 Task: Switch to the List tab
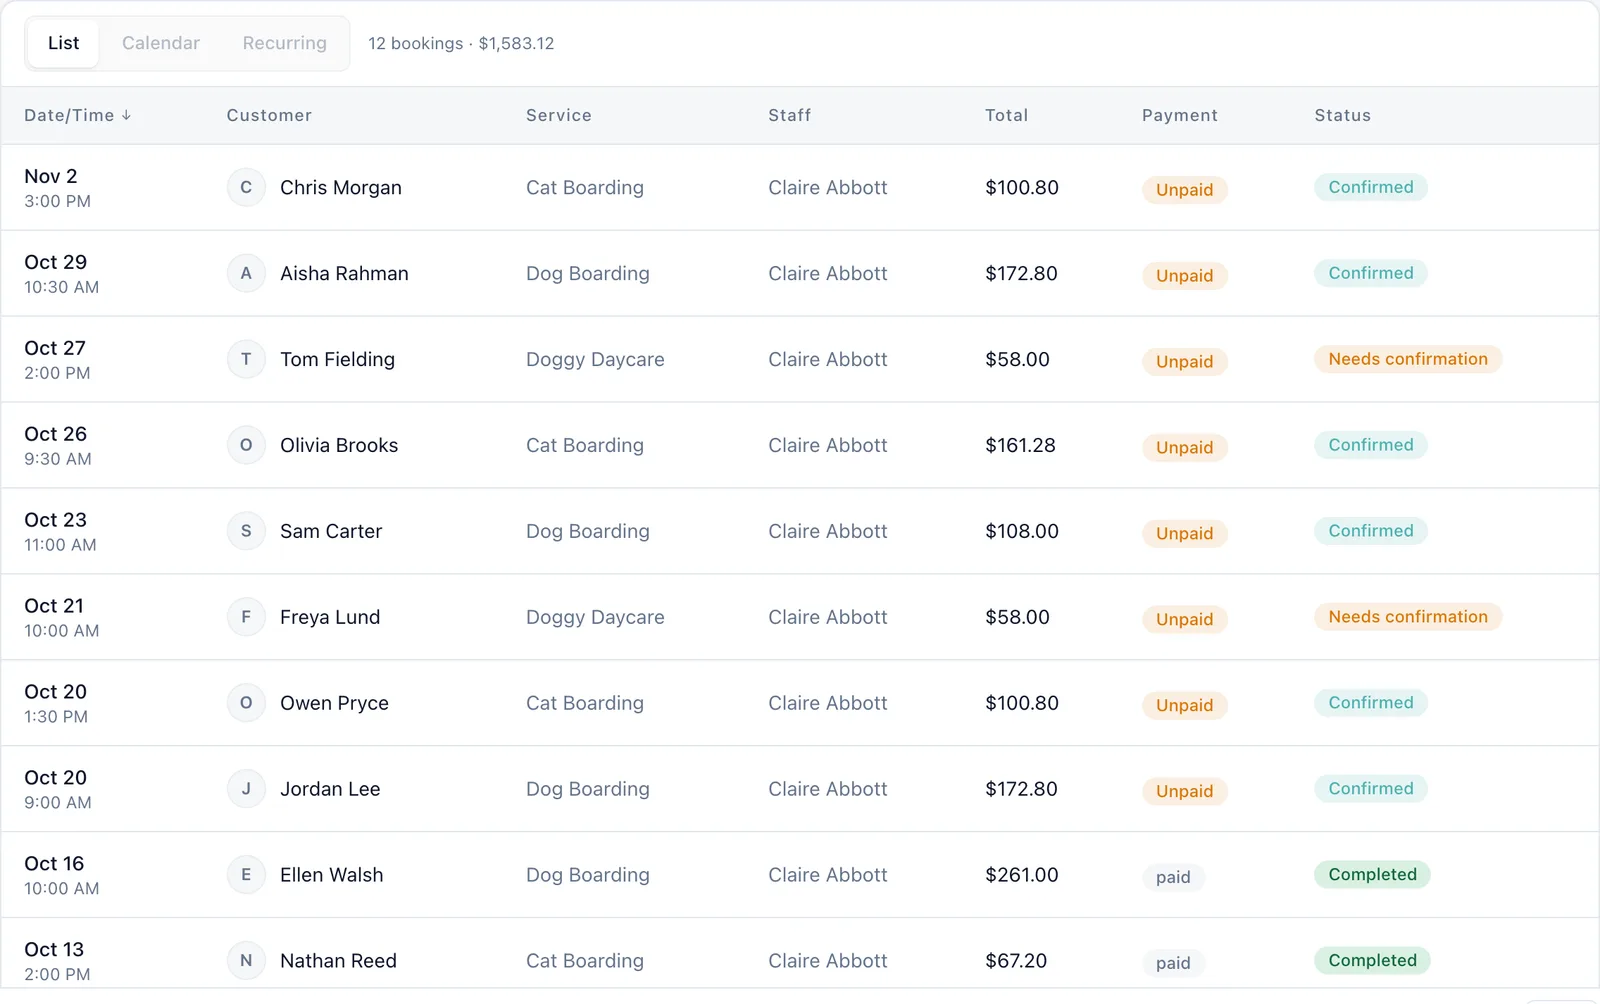[63, 43]
